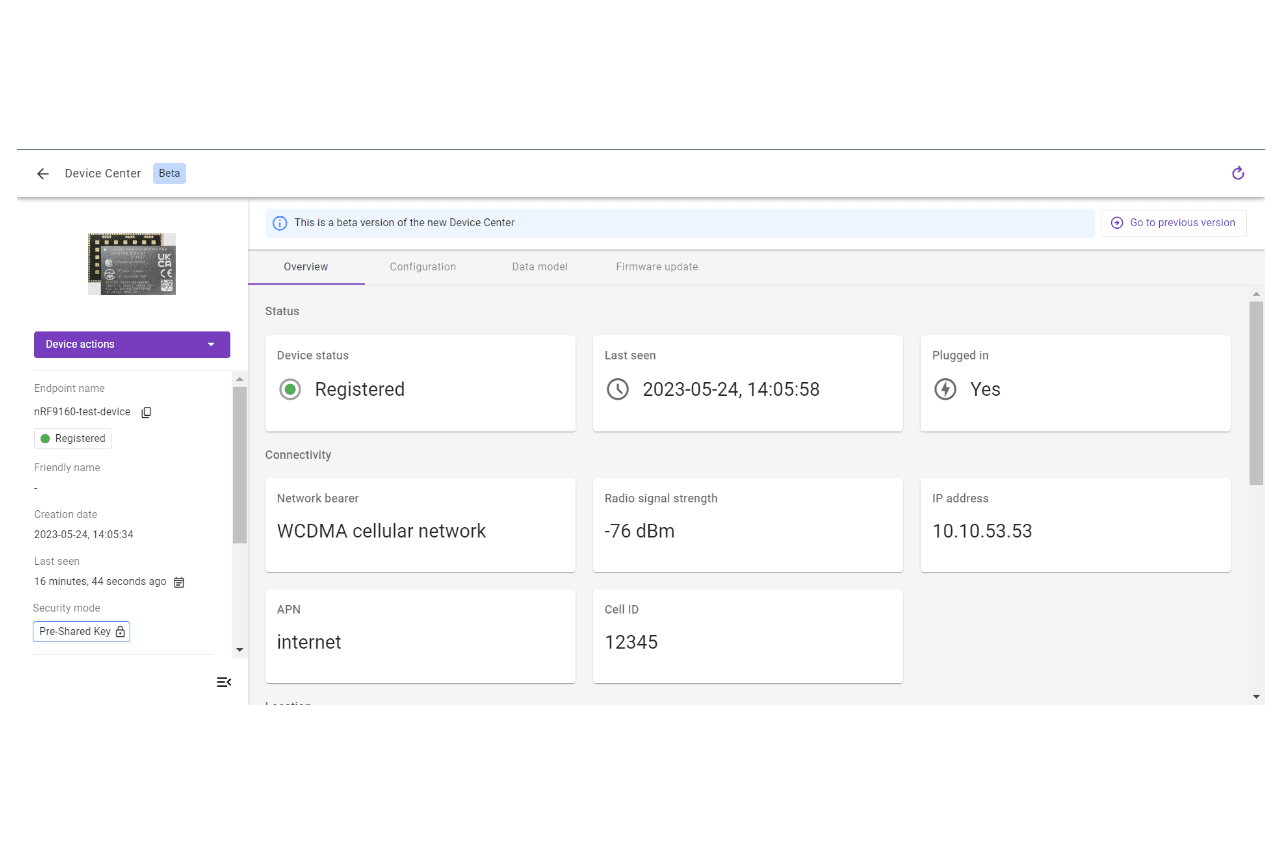This screenshot has width=1282, height=854.
Task: Click the main content vertical scrollbar
Action: point(1256,394)
